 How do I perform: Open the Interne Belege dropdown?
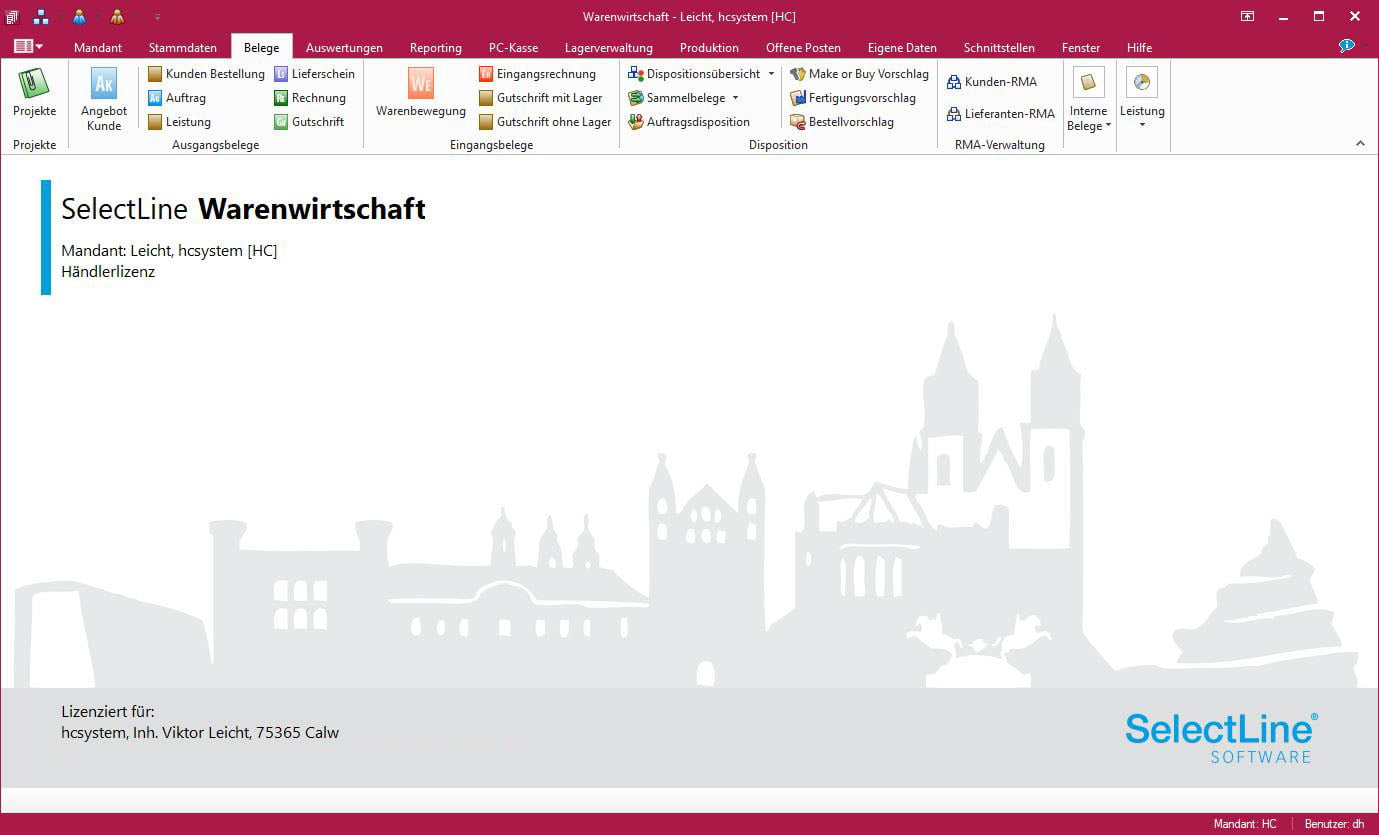click(1088, 98)
